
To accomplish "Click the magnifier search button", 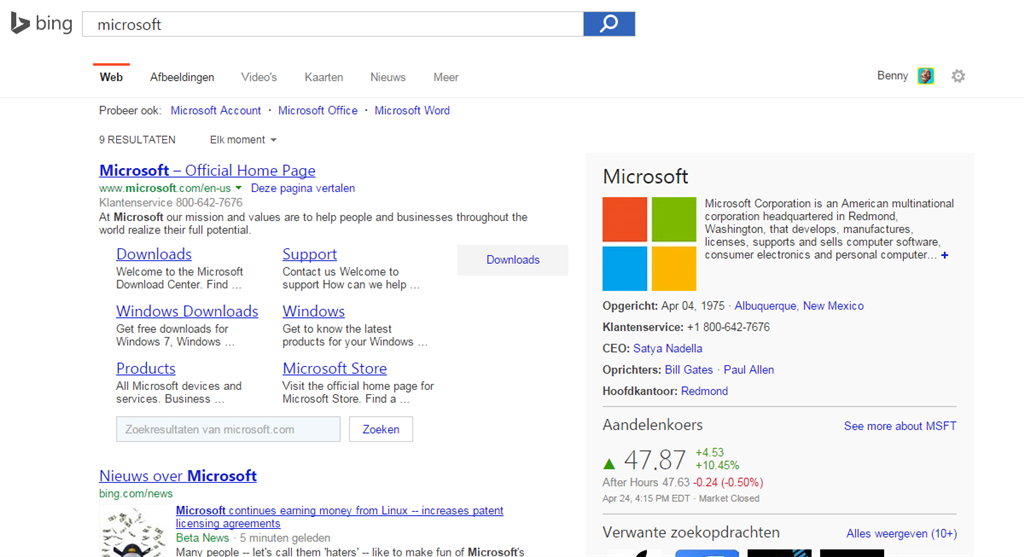I will (x=609, y=24).
